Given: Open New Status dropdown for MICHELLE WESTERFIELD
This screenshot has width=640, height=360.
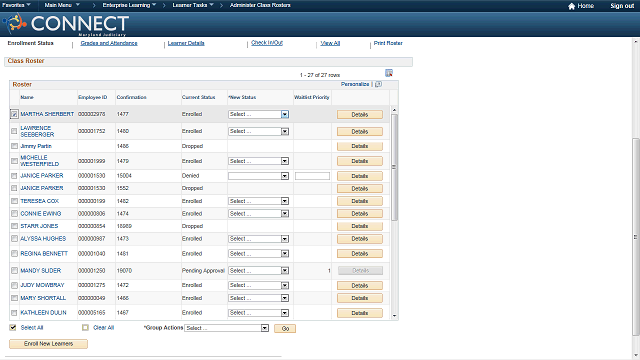Looking at the screenshot, I should point(258,161).
